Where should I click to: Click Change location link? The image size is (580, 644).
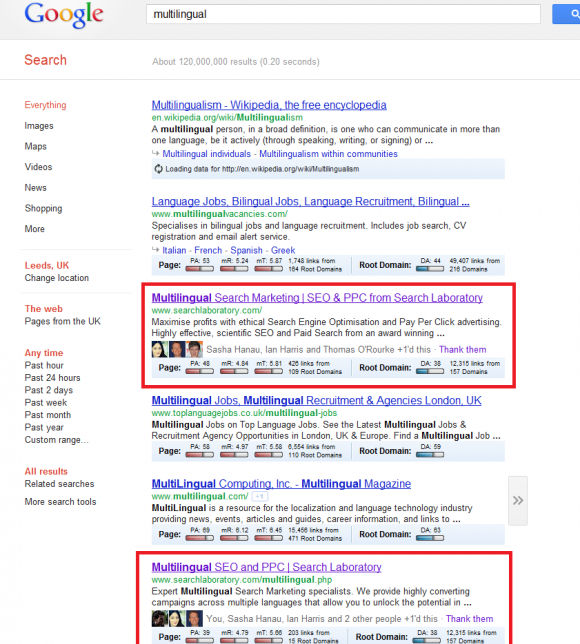click(x=57, y=278)
